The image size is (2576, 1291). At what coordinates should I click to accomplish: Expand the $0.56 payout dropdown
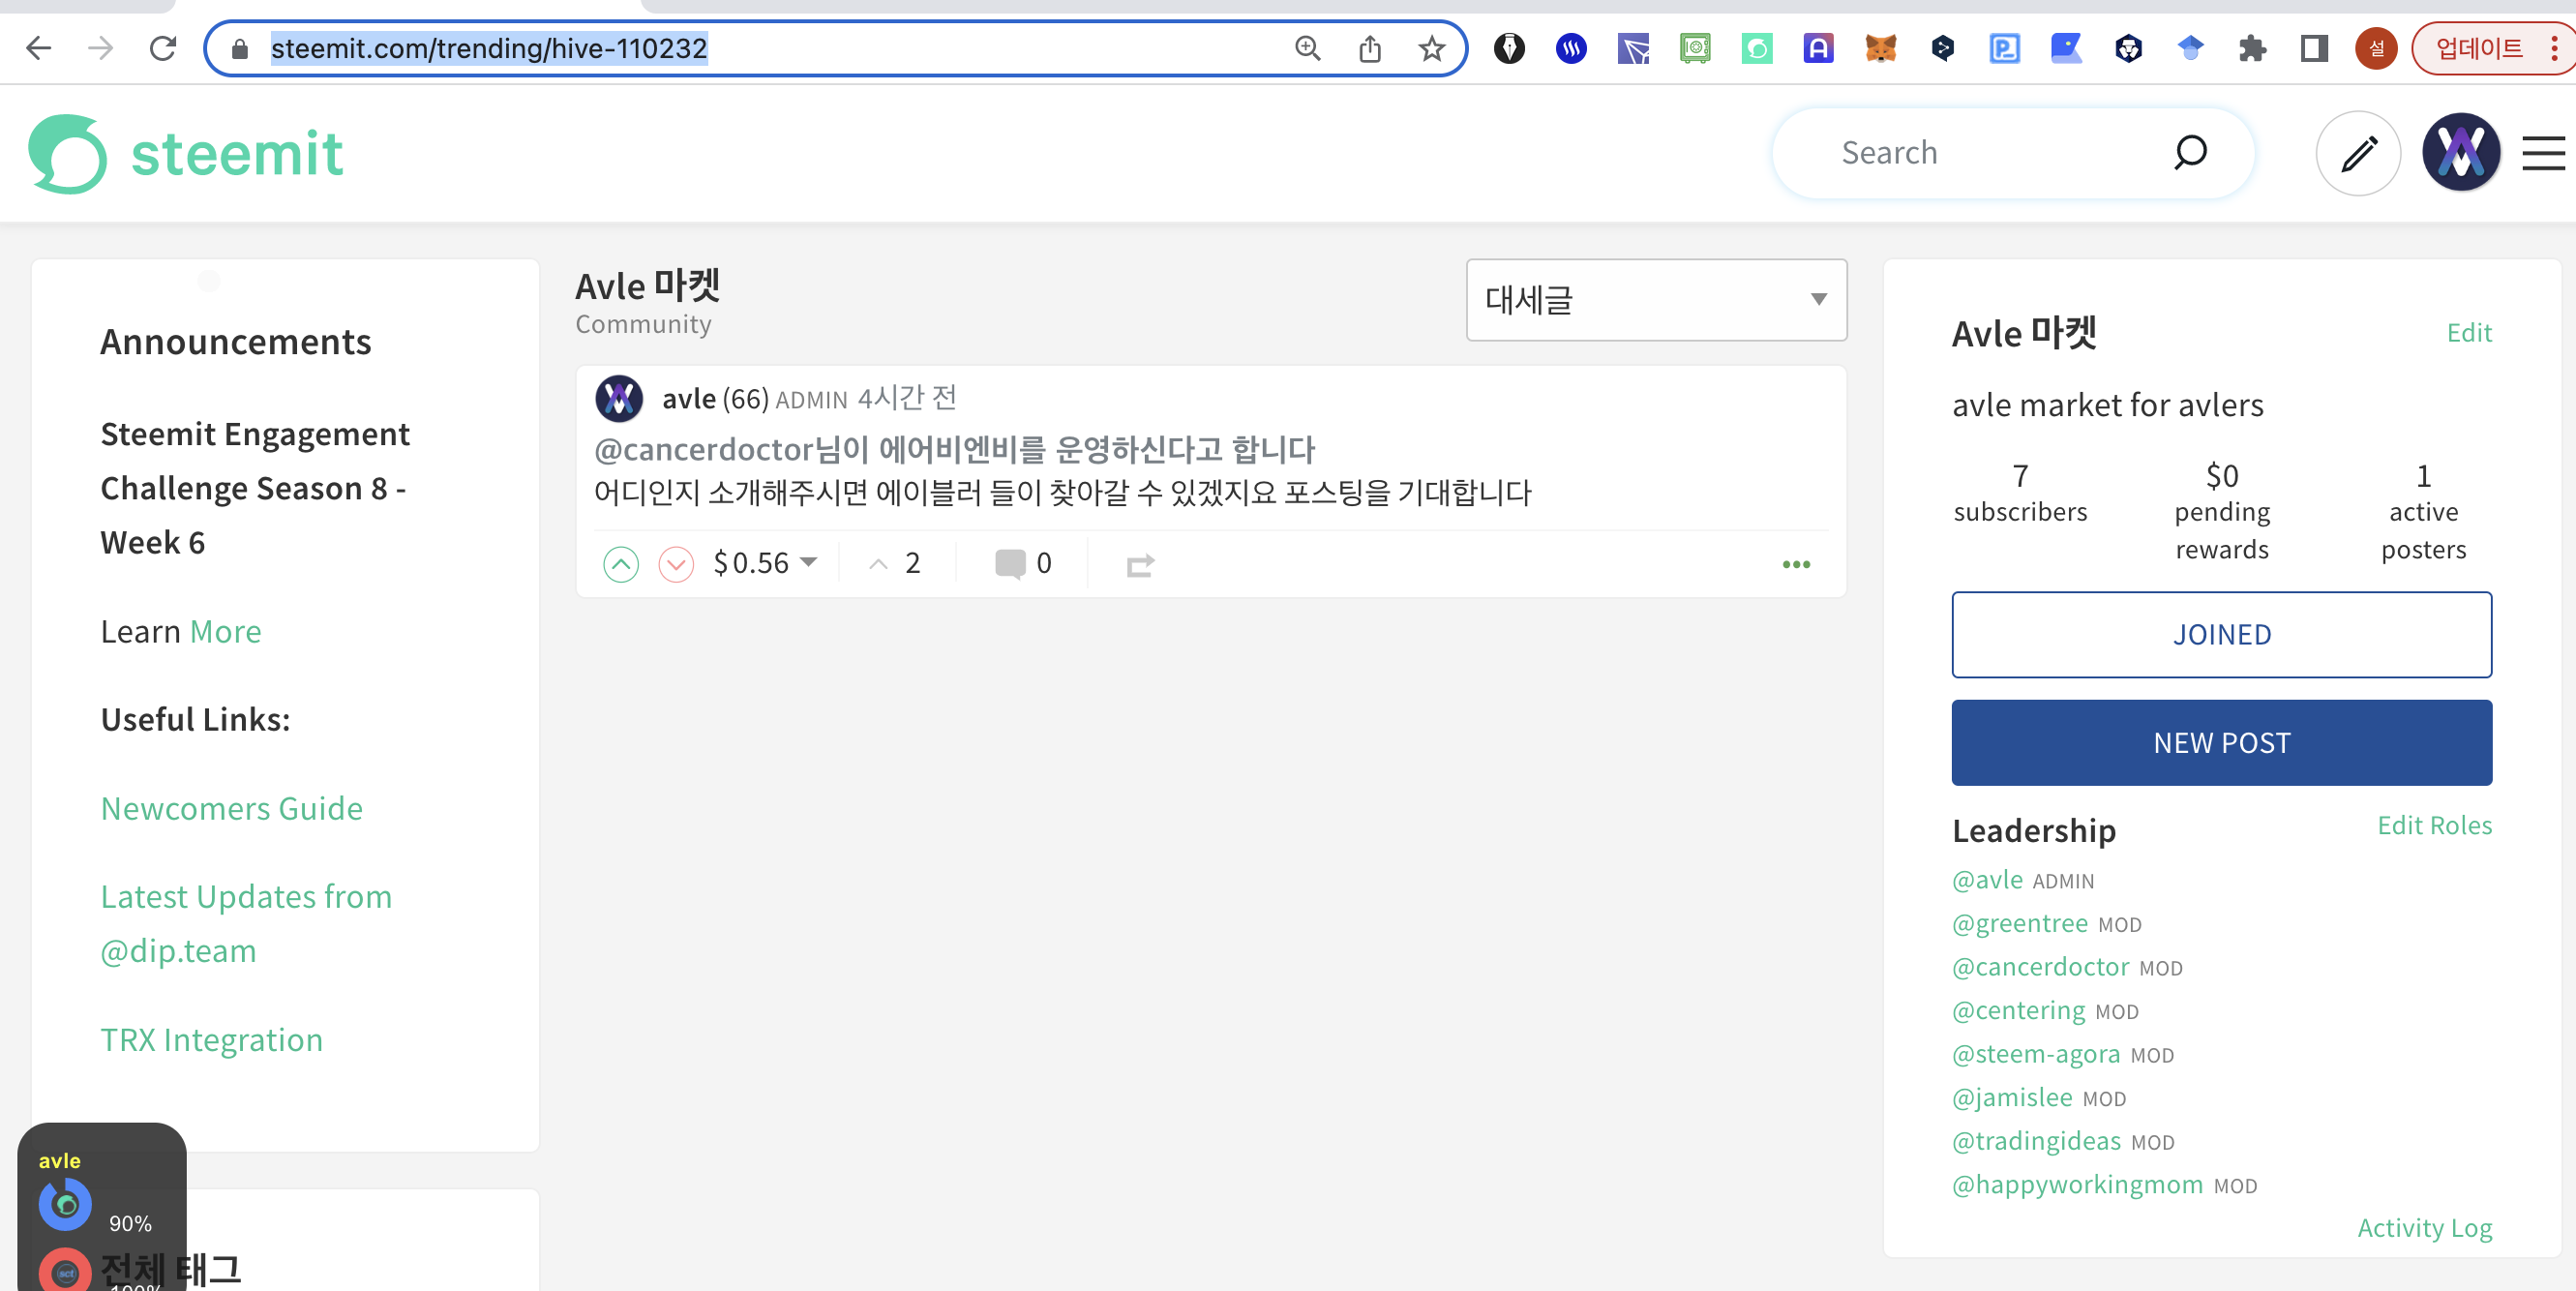click(808, 562)
